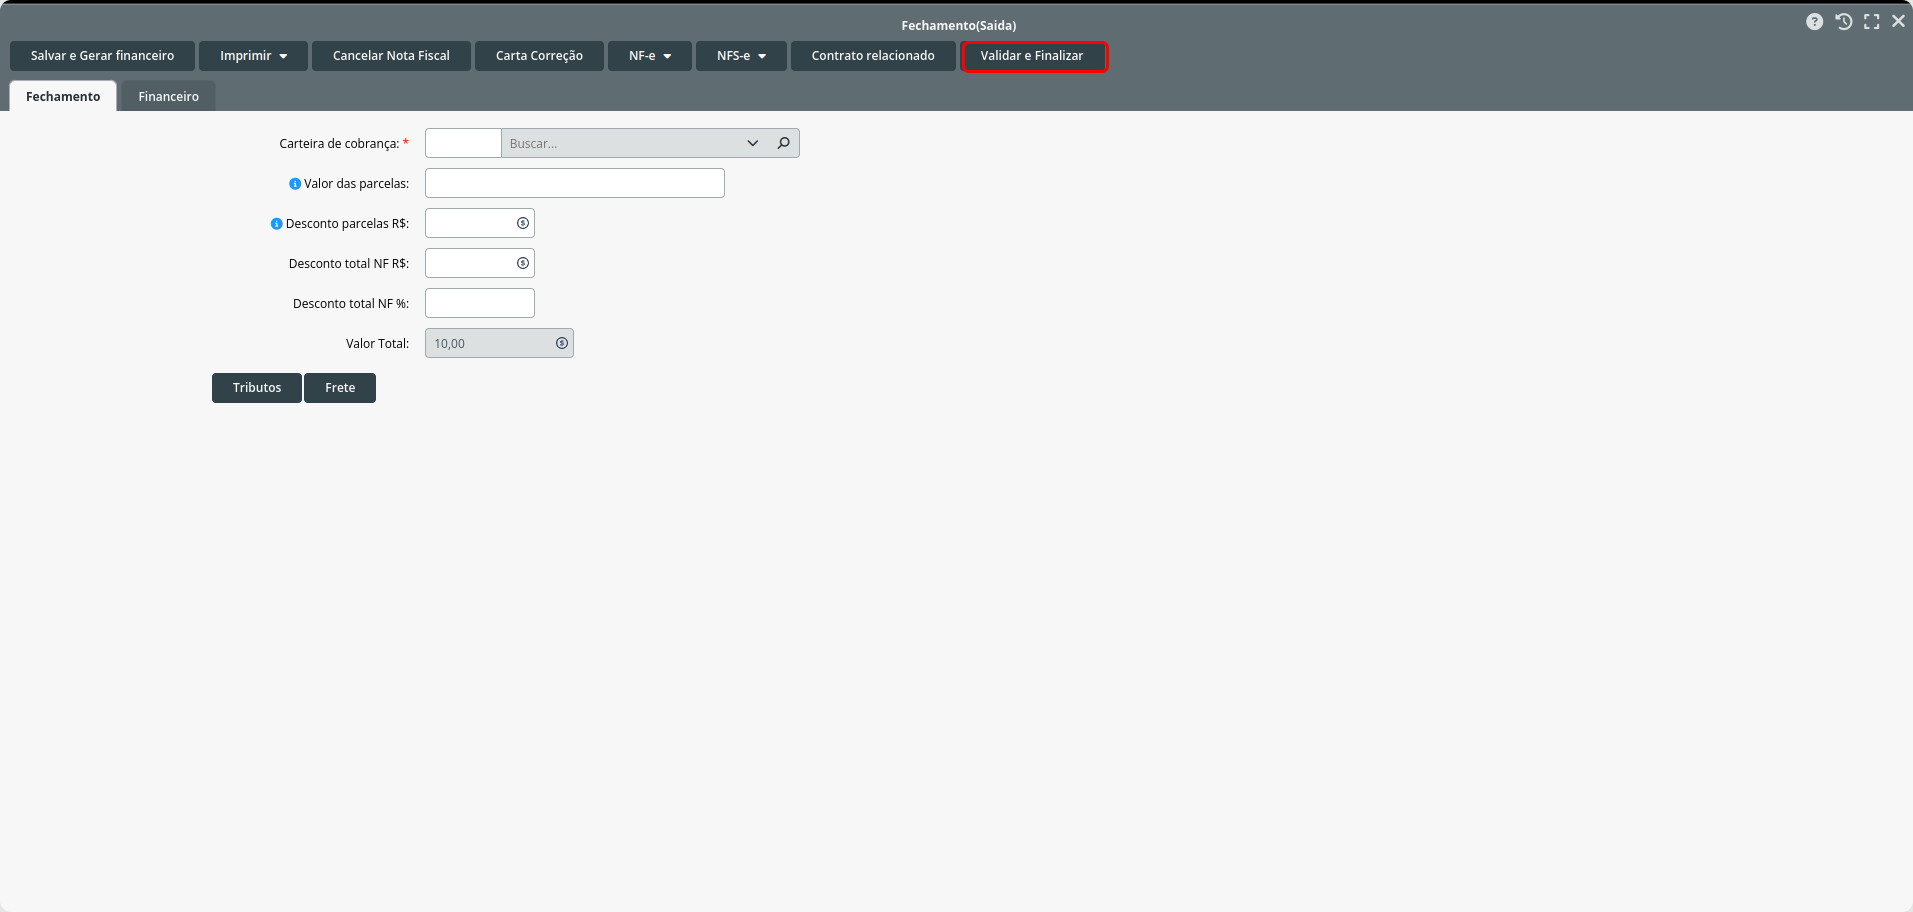
Task: Open the help question mark icon
Action: (x=1814, y=22)
